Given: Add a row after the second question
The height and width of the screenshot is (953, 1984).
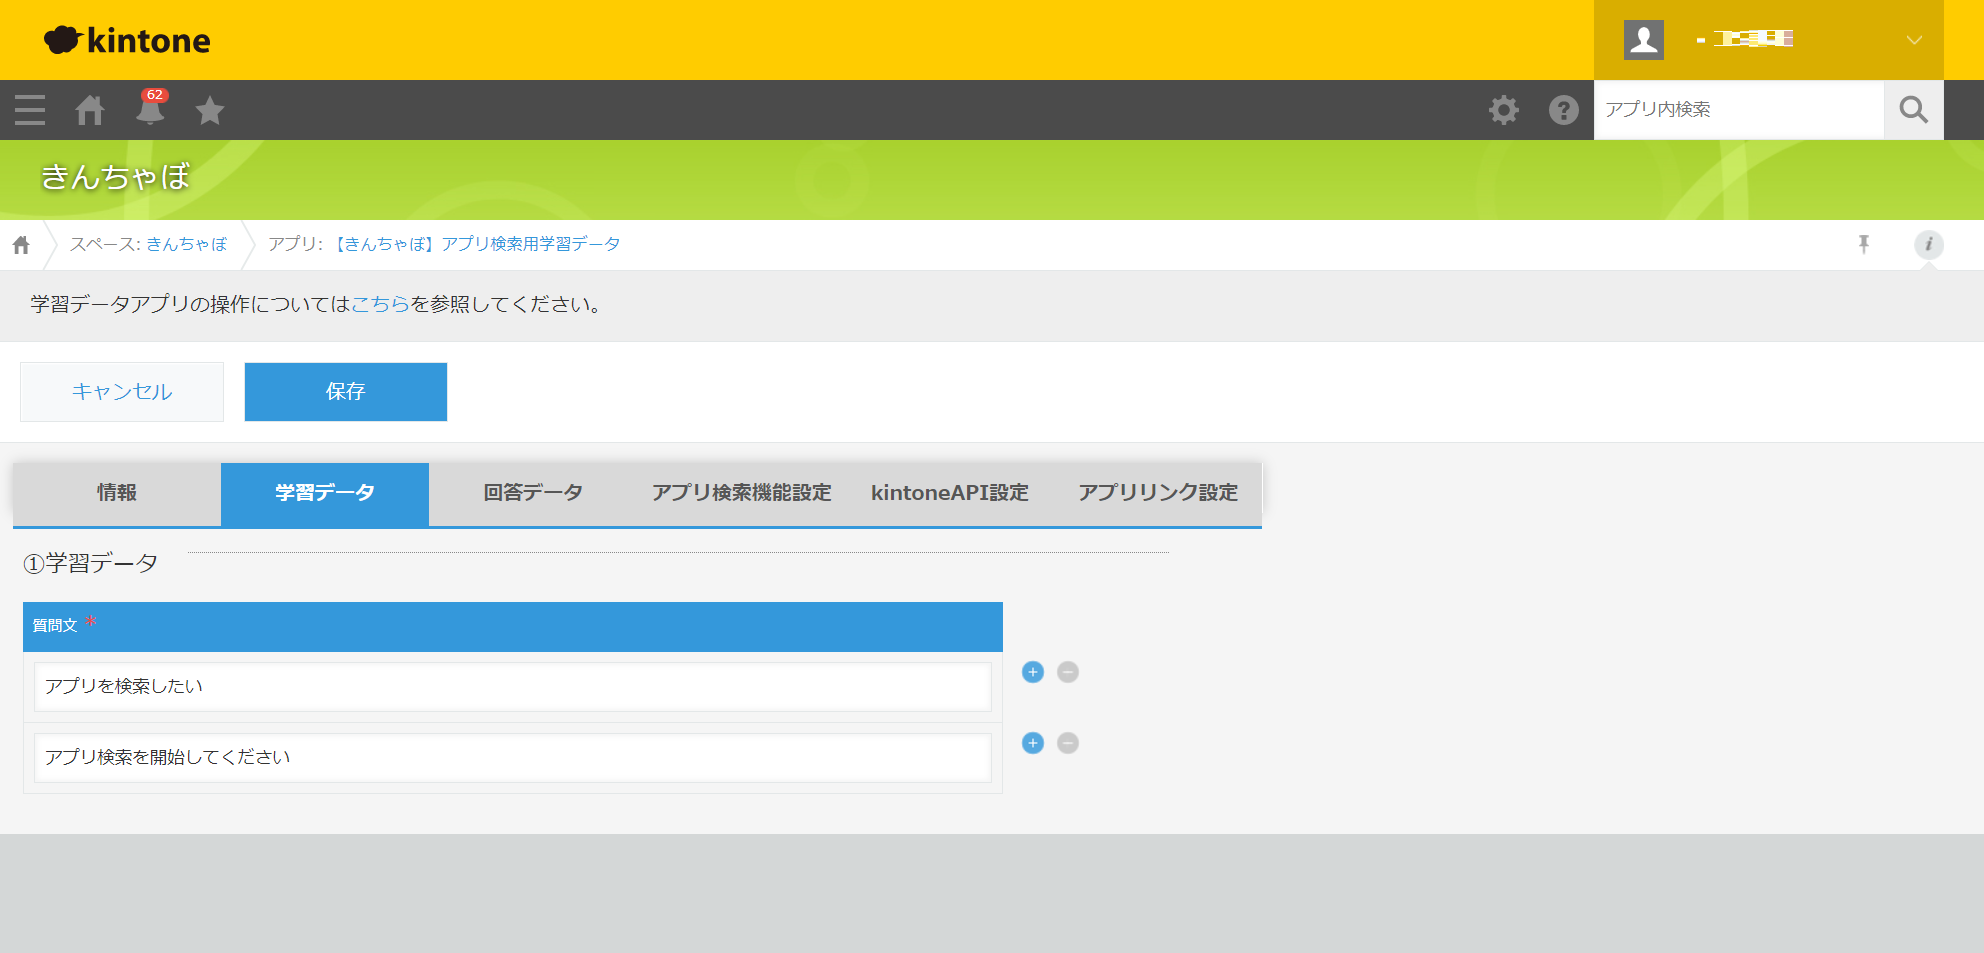Looking at the screenshot, I should tap(1033, 743).
